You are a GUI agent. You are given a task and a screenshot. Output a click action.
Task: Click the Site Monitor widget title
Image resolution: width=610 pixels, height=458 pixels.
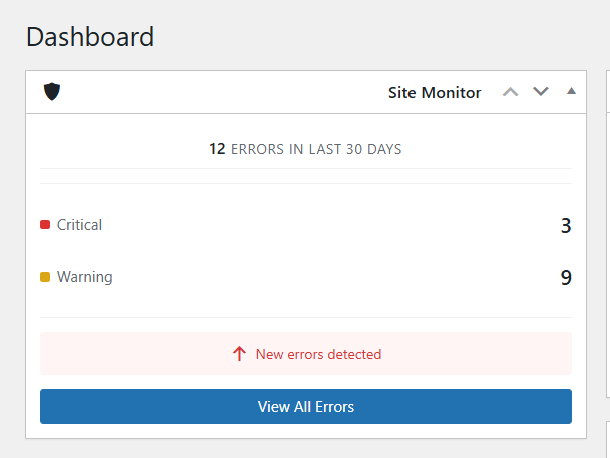(x=434, y=93)
